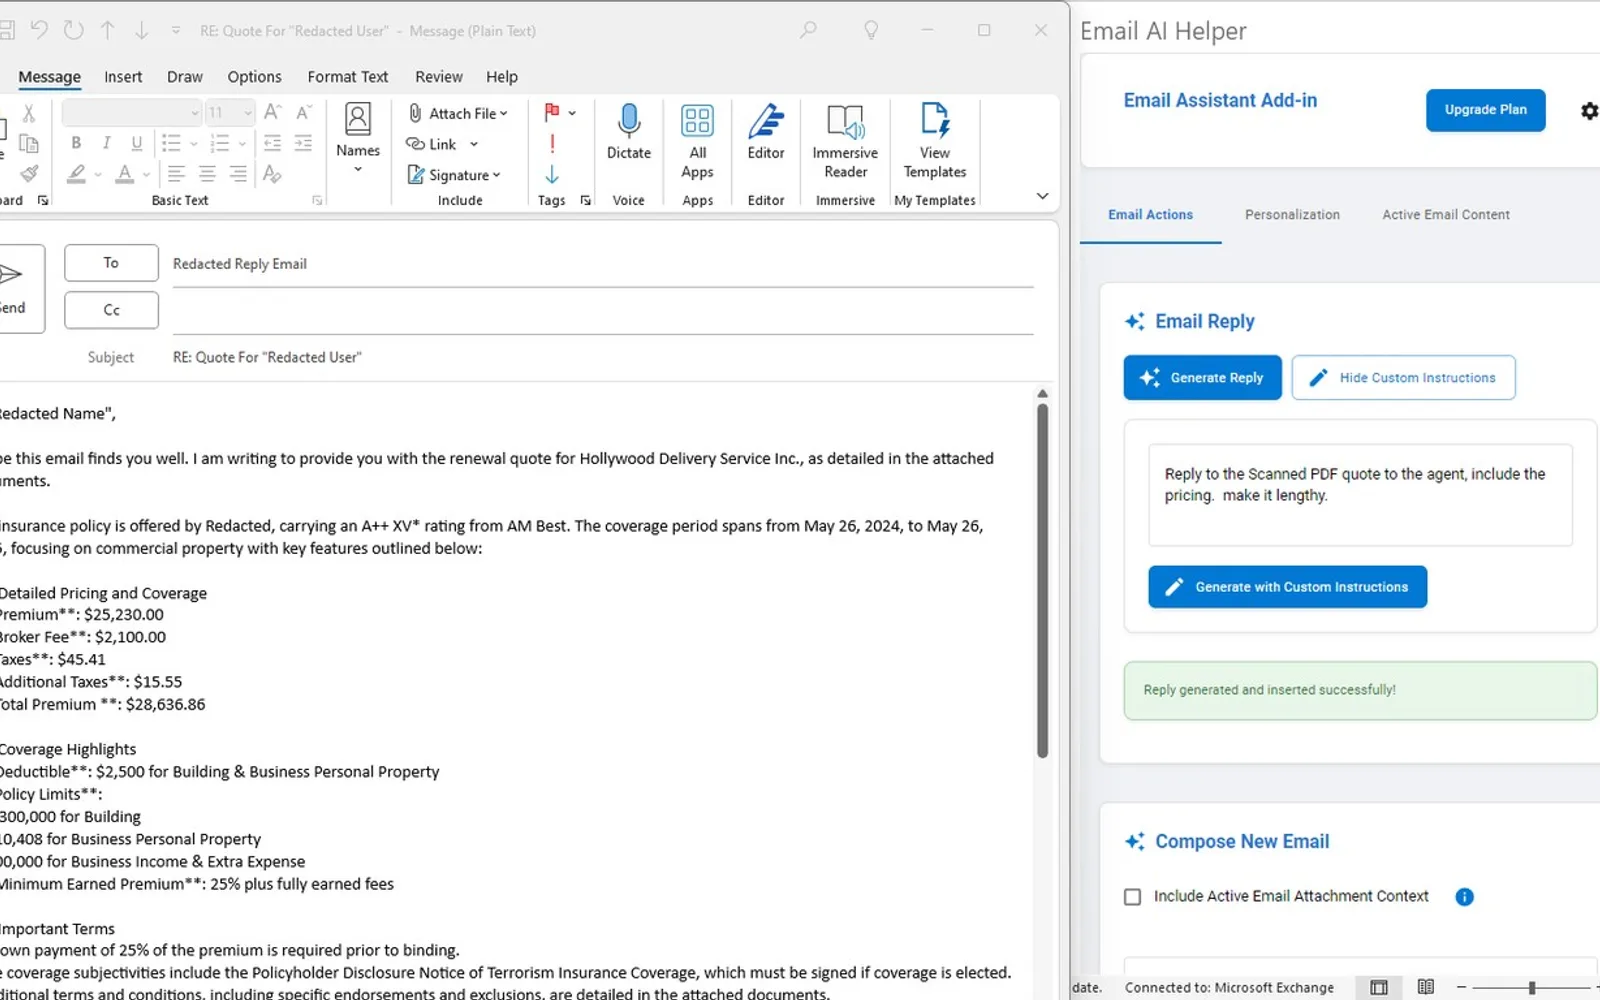Click the To recipient button

[111, 263]
